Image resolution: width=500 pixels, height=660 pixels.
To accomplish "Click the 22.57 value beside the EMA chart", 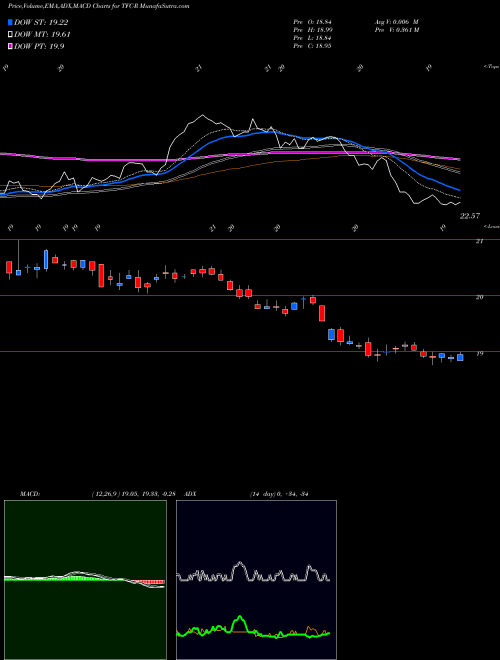I will click(470, 216).
